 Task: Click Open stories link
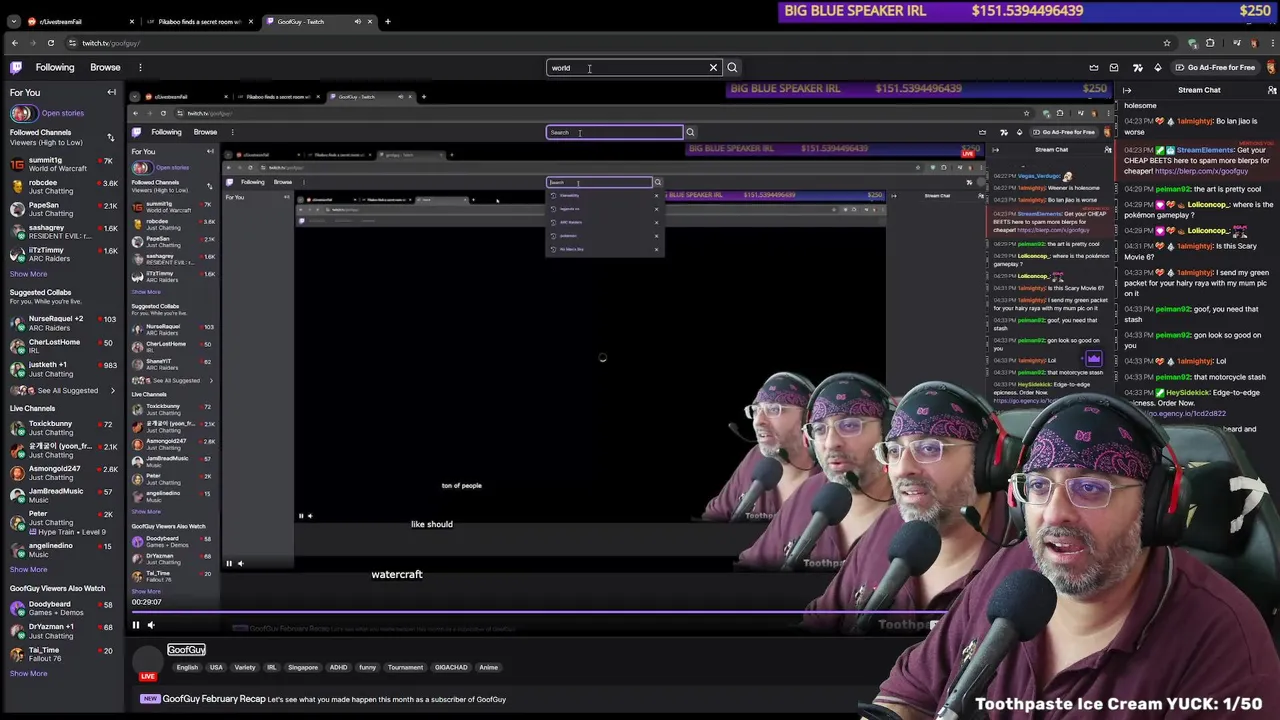[x=63, y=113]
